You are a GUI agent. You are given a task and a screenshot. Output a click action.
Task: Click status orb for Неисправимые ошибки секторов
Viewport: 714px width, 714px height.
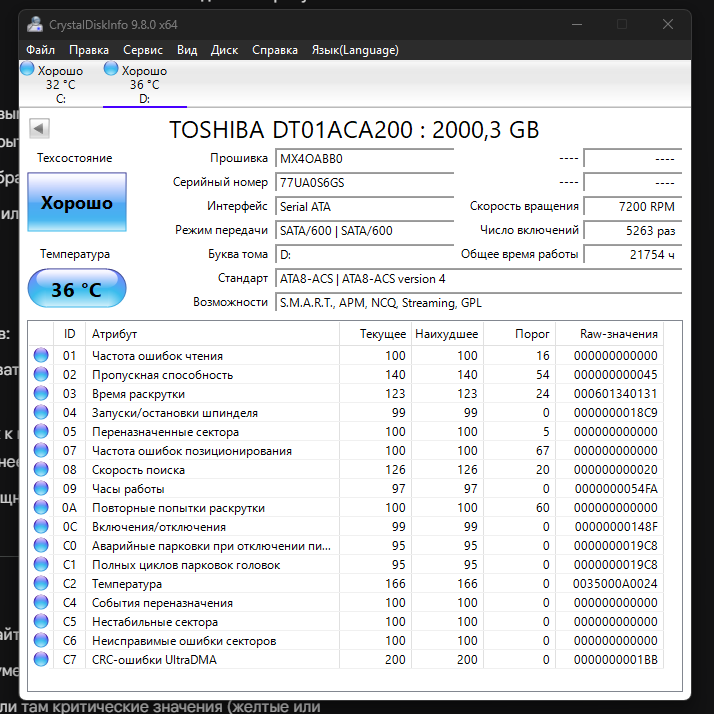pyautogui.click(x=41, y=641)
